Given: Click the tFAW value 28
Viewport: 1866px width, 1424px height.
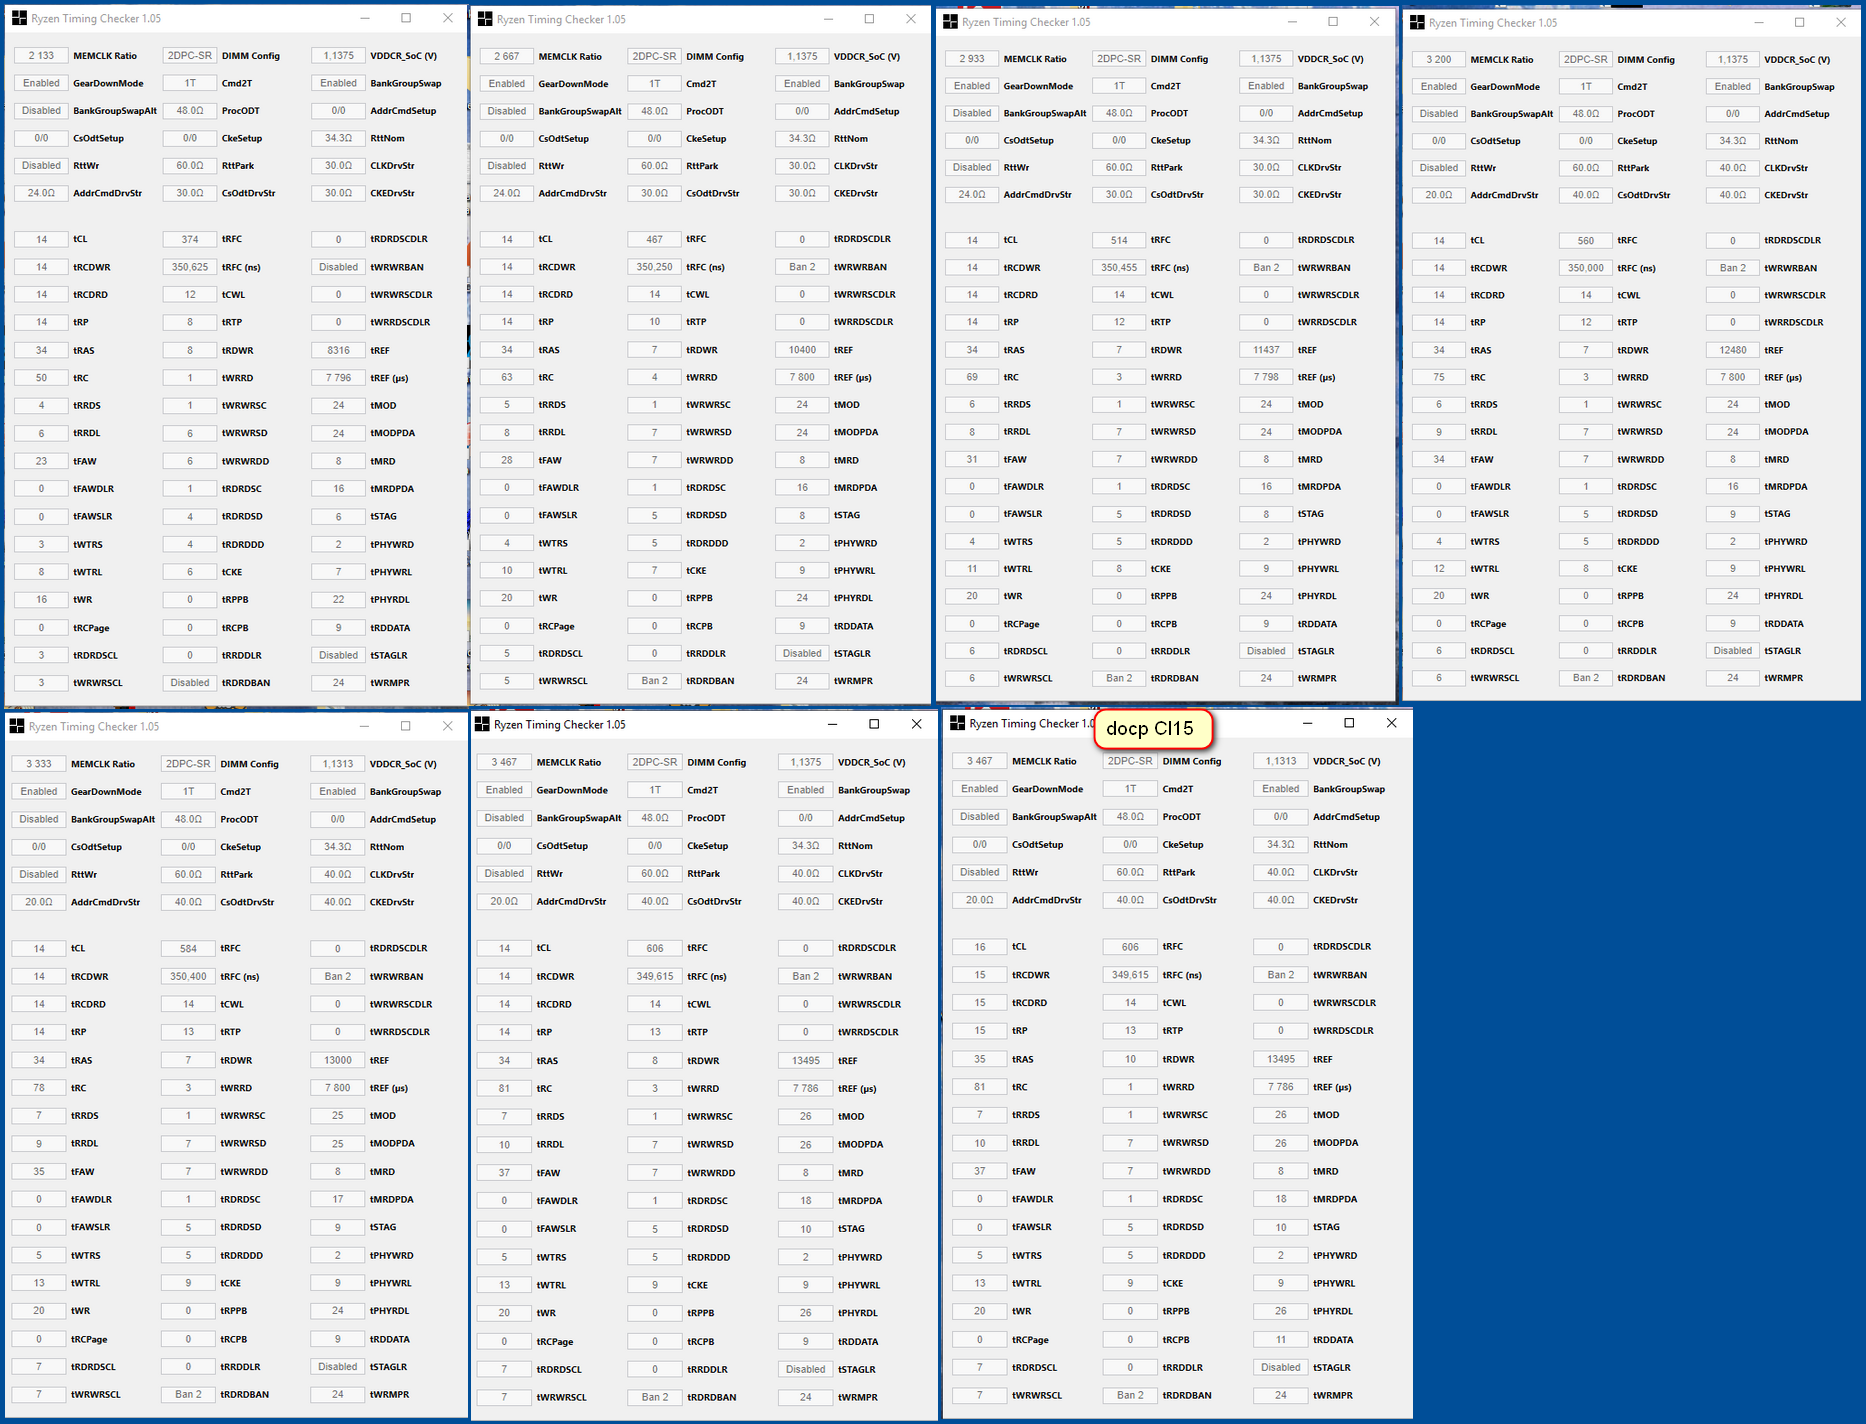Looking at the screenshot, I should coord(507,461).
